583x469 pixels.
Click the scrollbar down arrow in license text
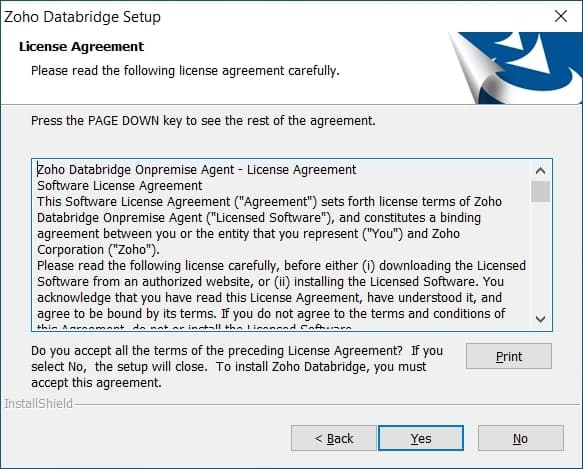(x=541, y=319)
